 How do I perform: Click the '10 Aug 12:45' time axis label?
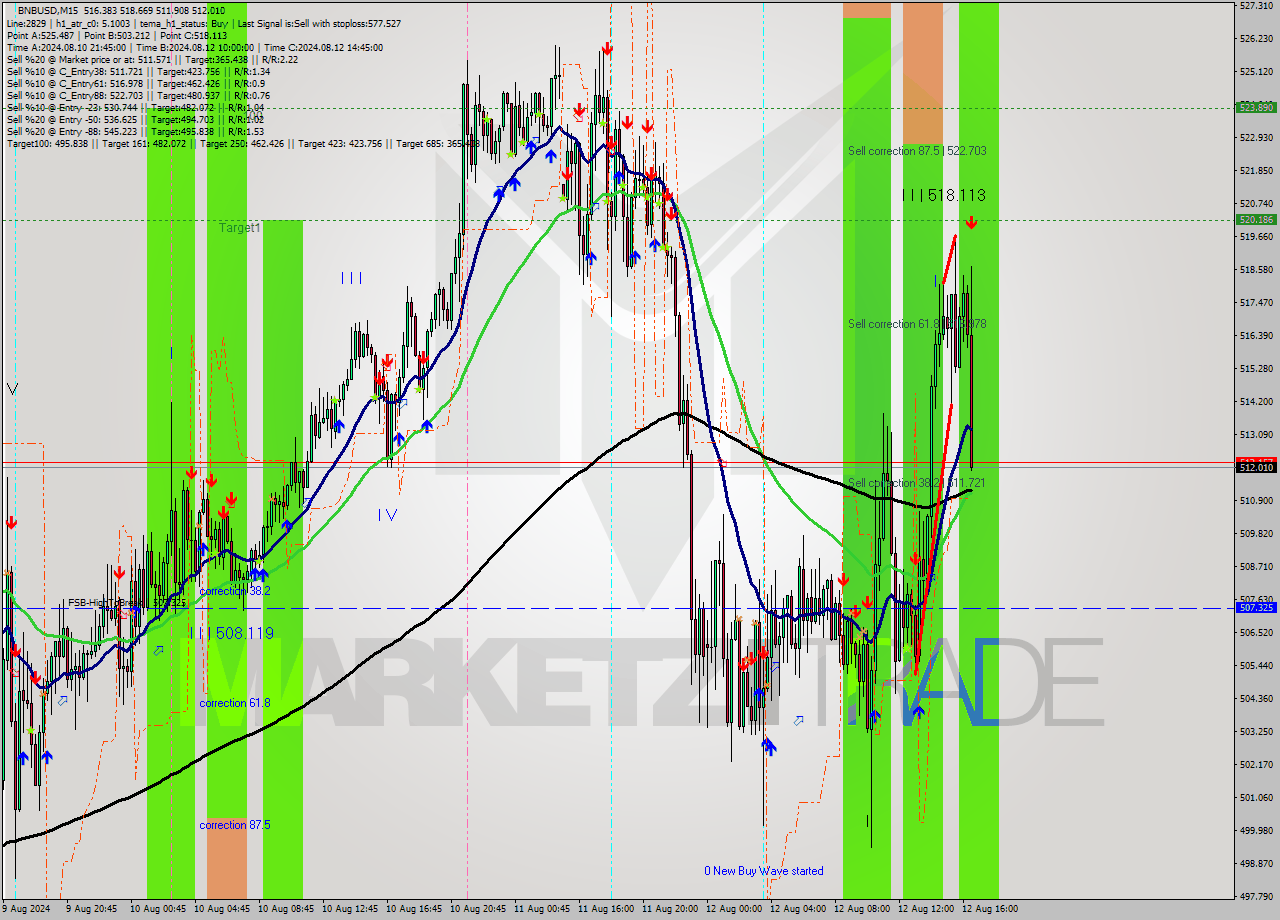click(x=350, y=909)
